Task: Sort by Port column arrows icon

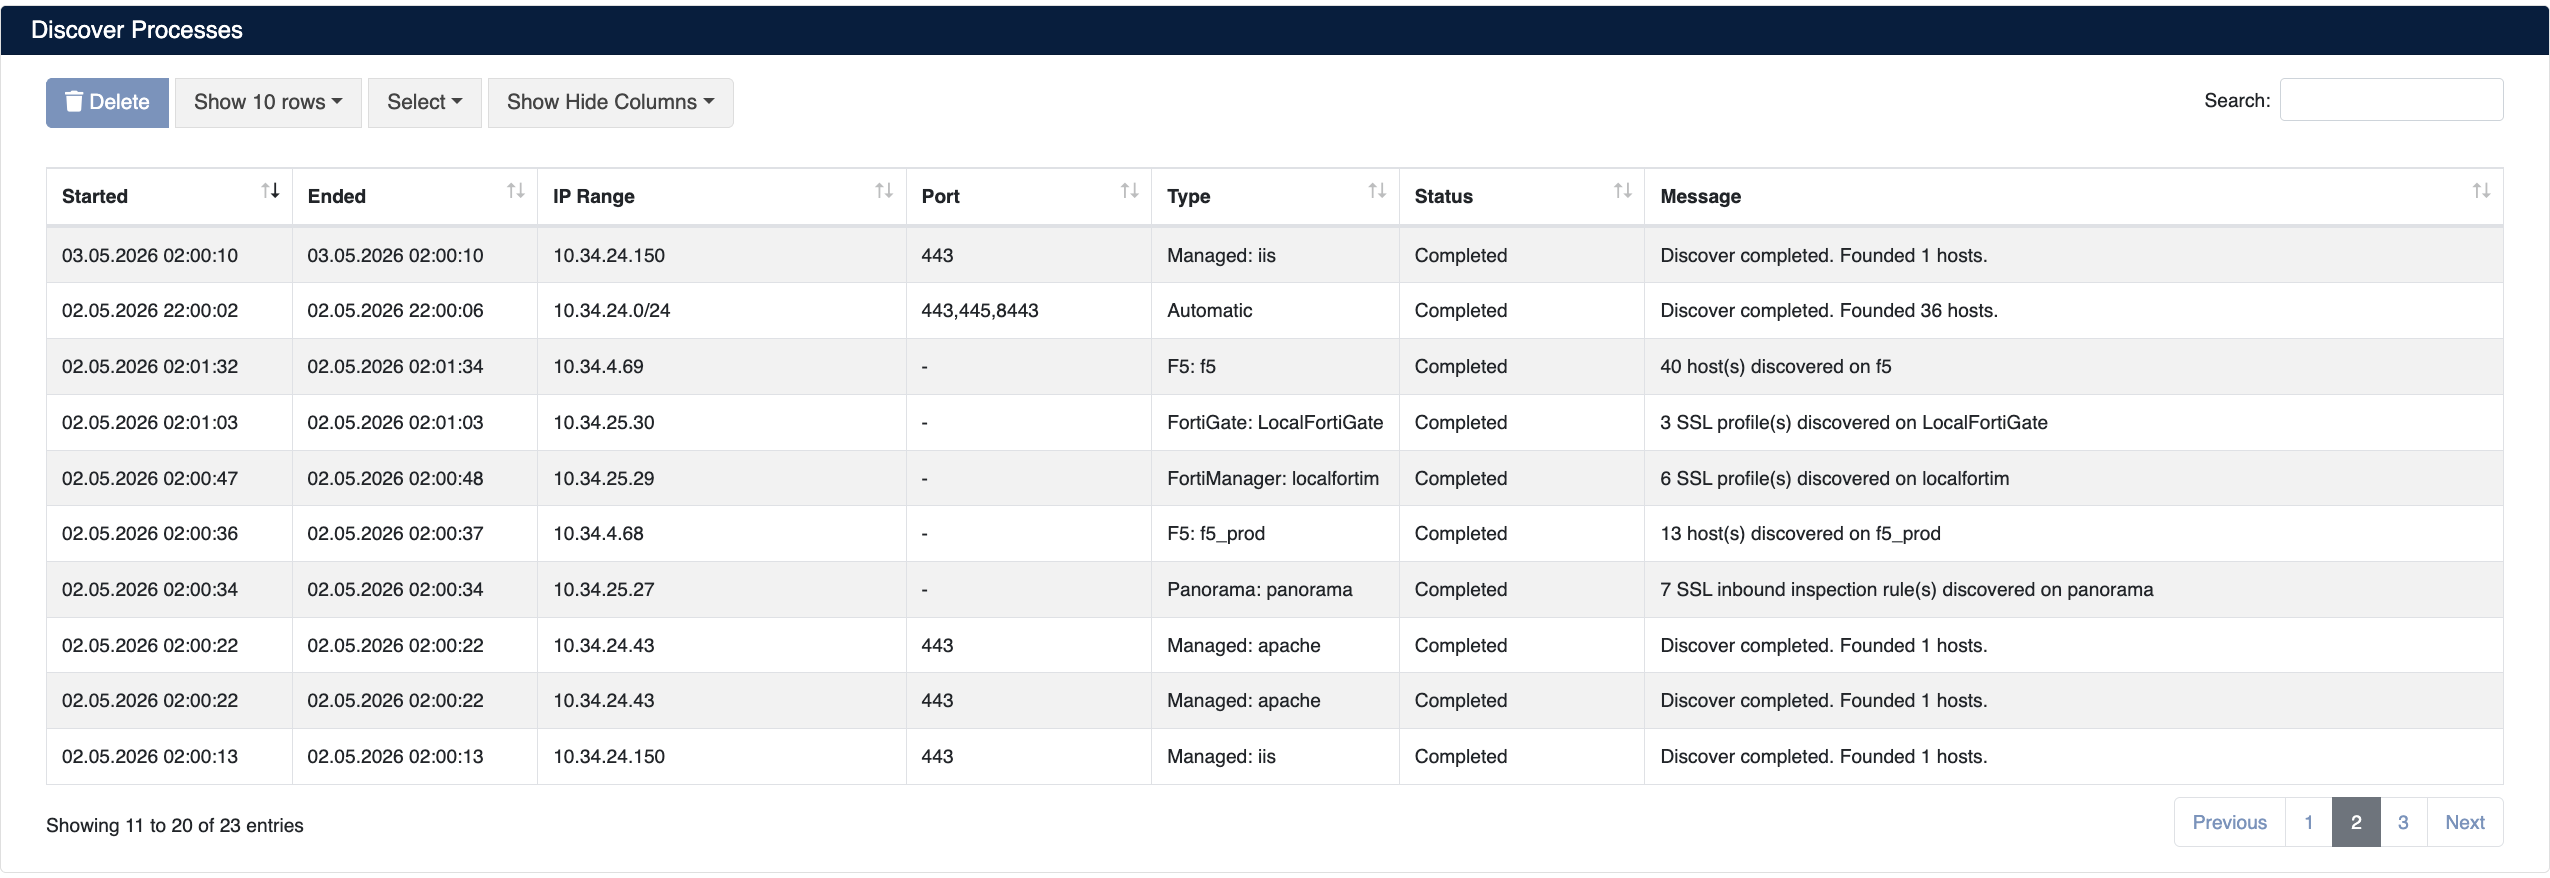Action: [x=1130, y=191]
